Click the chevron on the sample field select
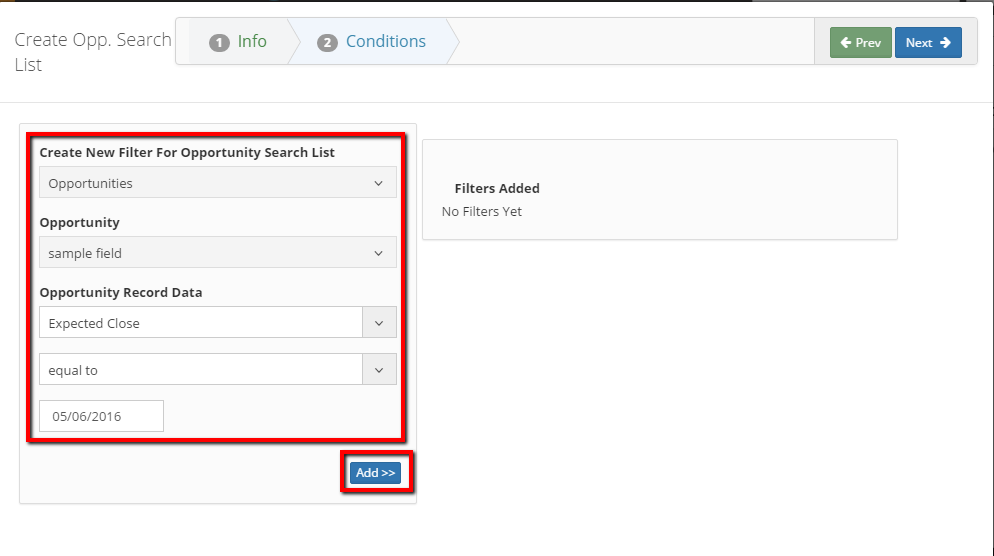The width and height of the screenshot is (994, 556). 378,253
